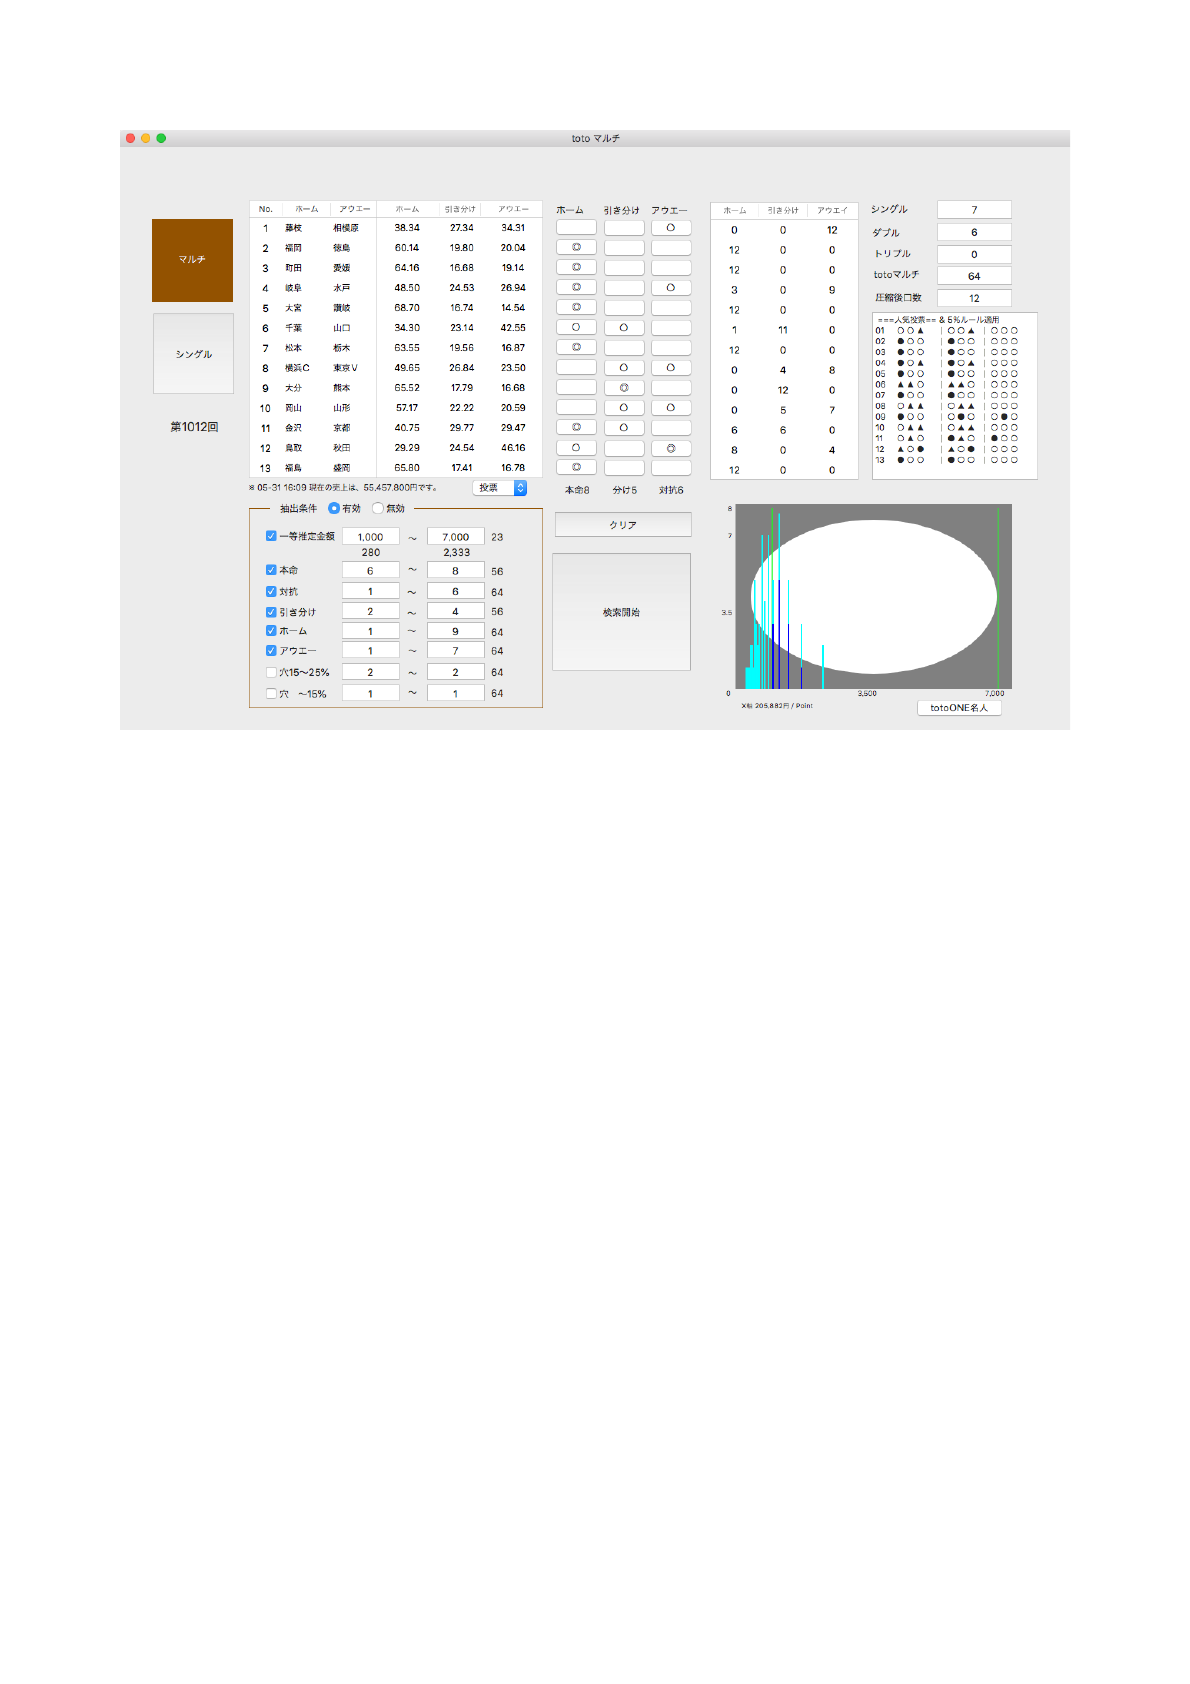Screen dimensions: 1190x1684
Task: Switch to the シングル mode button
Action: click(193, 354)
